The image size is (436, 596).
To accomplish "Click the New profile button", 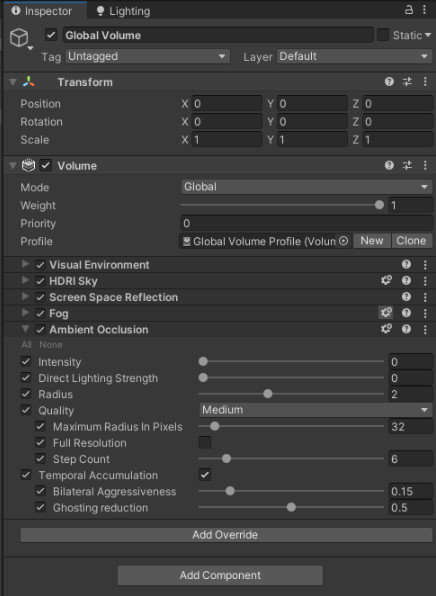I will click(x=372, y=241).
